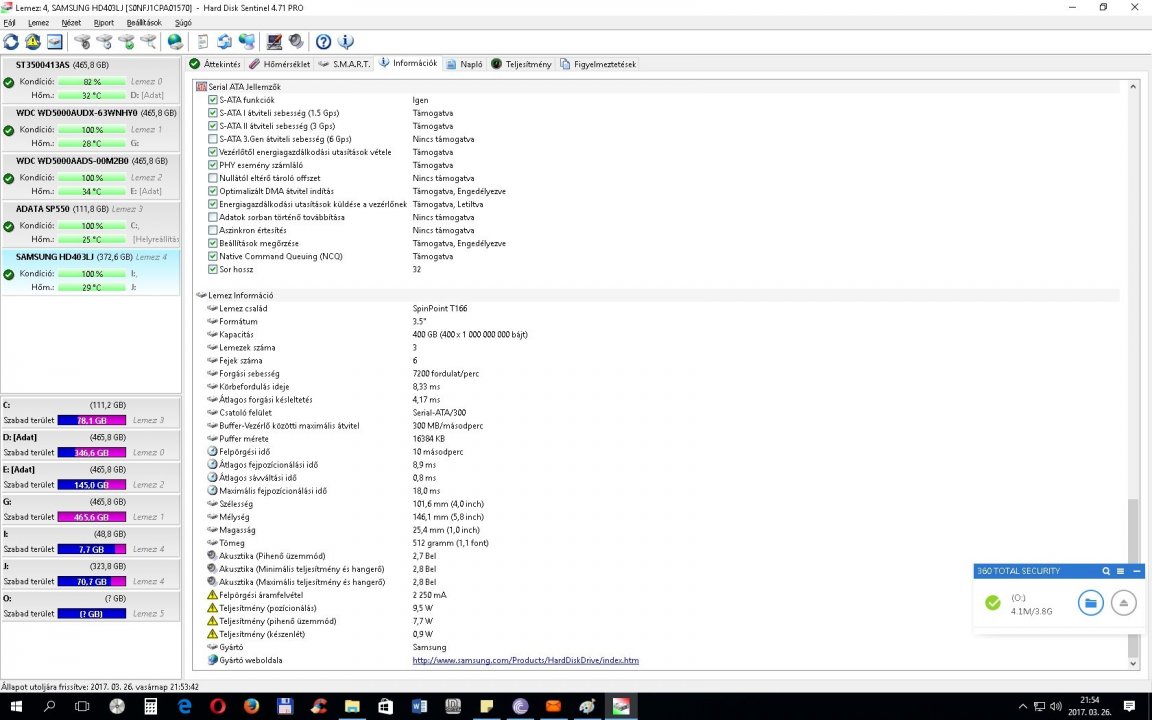Toggle Beállítások megőrzése checkbox
Viewport: 1152px width, 720px height.
pyautogui.click(x=212, y=243)
